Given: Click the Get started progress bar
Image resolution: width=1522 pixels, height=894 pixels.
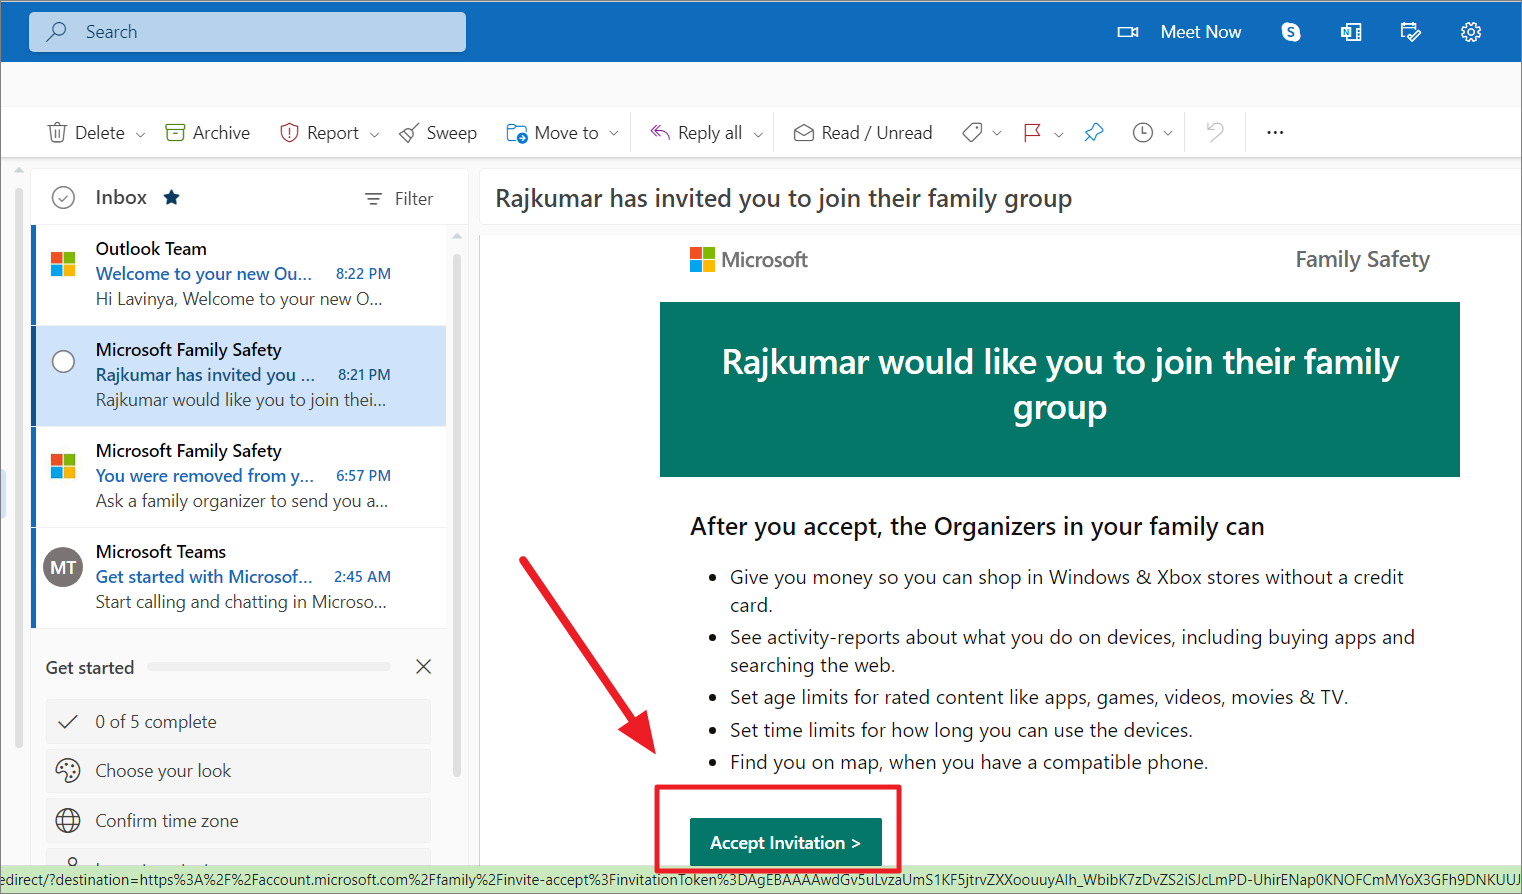Looking at the screenshot, I should (x=269, y=667).
